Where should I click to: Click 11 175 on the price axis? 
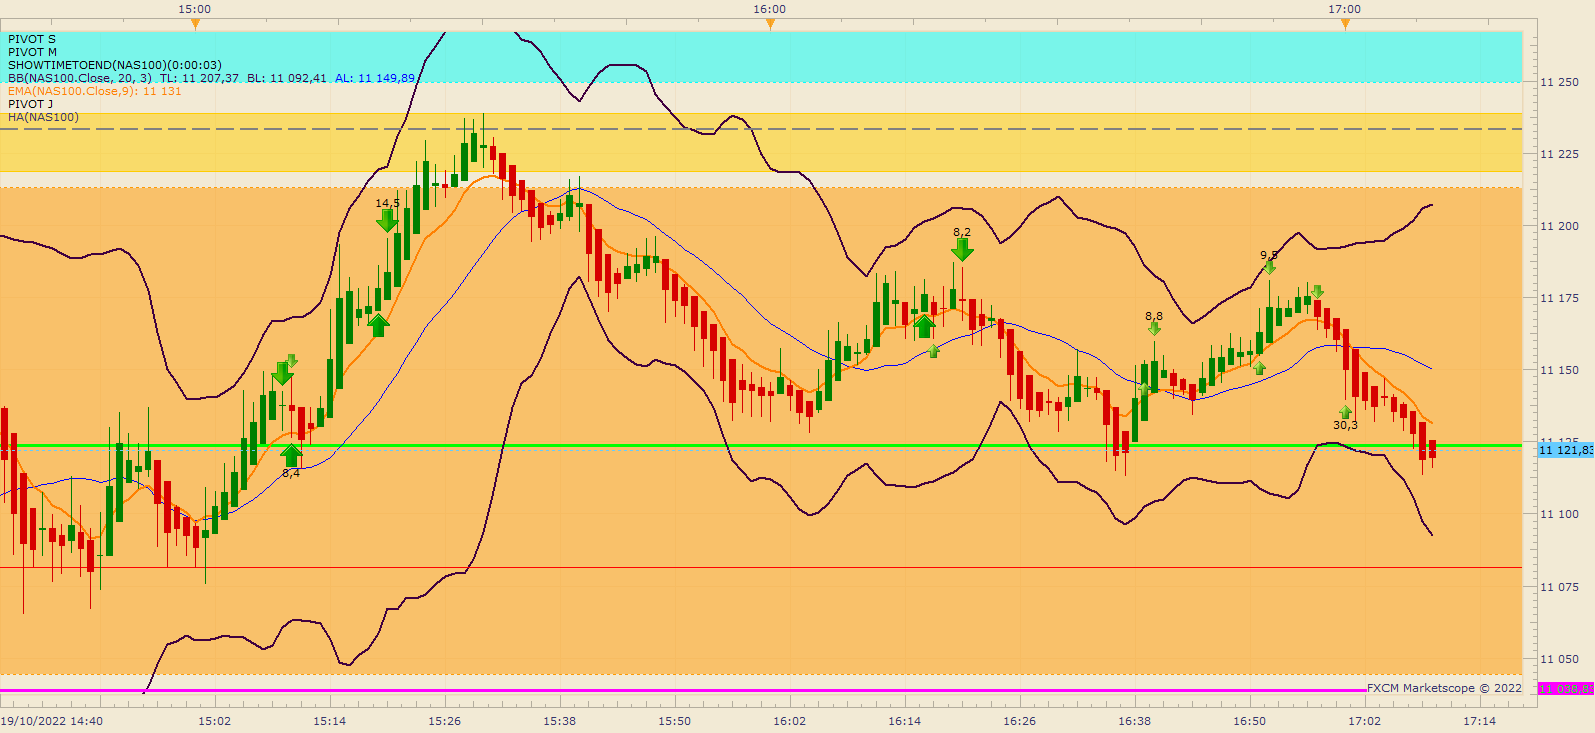(1560, 298)
